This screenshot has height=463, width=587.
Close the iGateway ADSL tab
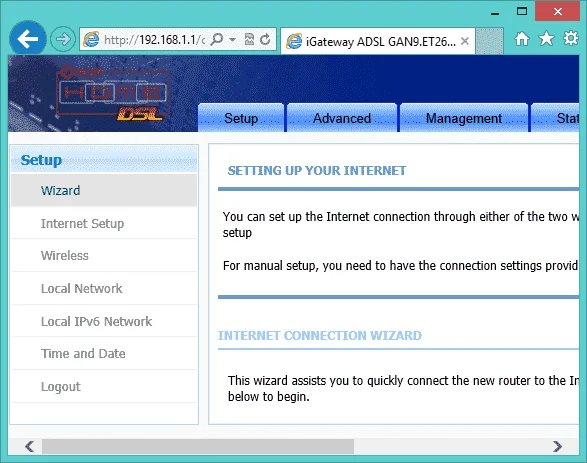[465, 41]
